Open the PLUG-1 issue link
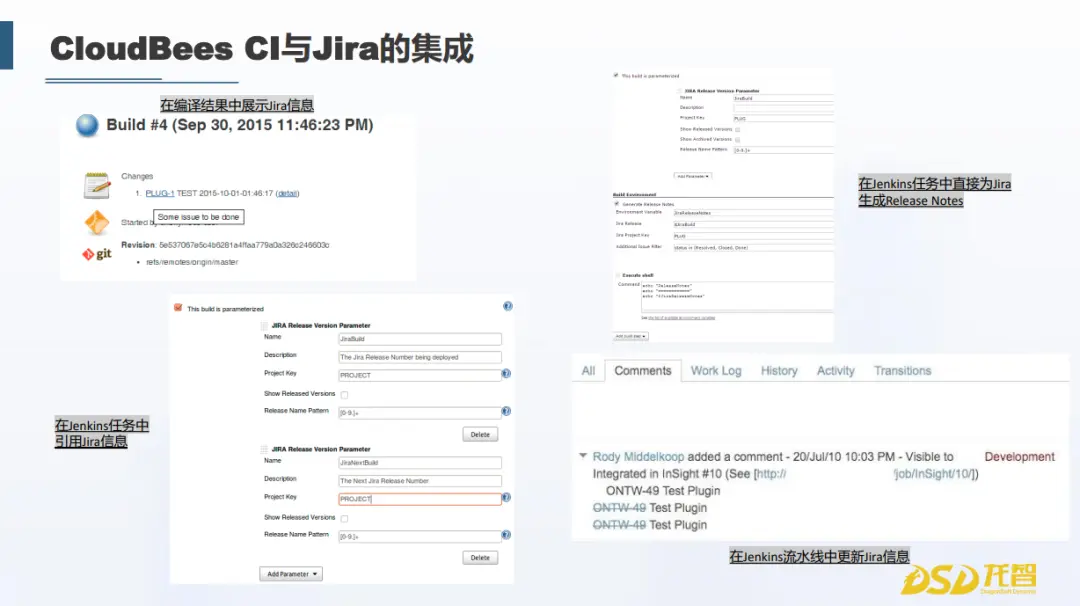Viewport: 1080px width, 606px height. click(x=160, y=194)
